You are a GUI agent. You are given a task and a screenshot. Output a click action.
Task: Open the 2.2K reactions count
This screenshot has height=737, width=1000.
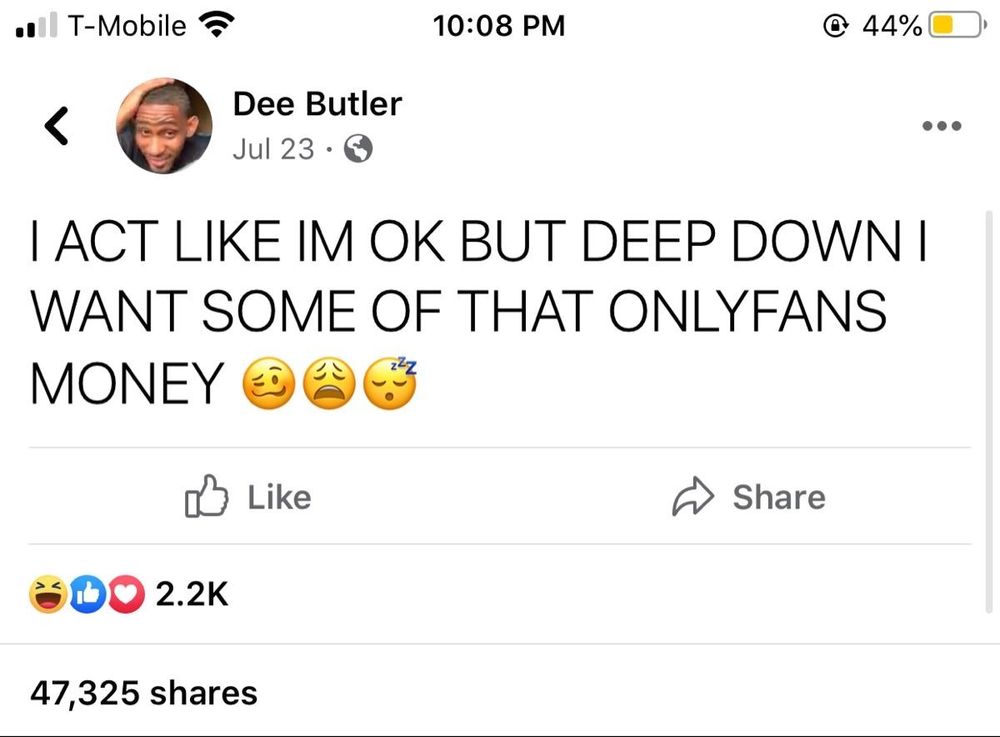191,594
